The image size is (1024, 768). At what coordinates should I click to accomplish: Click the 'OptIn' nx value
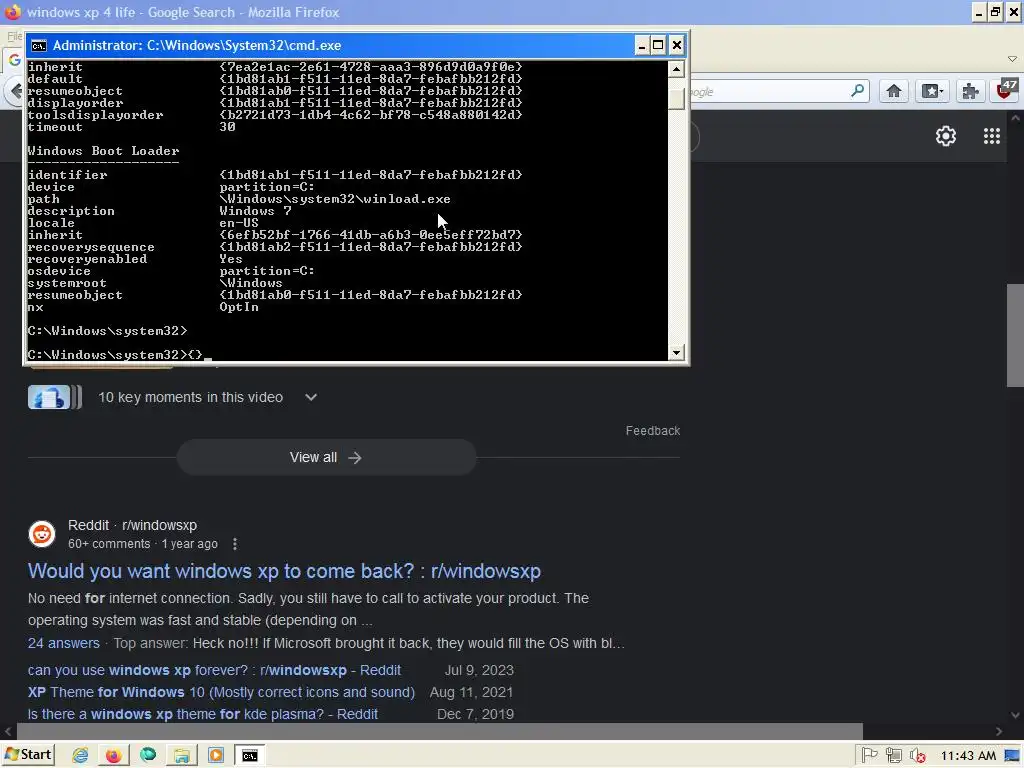point(239,307)
